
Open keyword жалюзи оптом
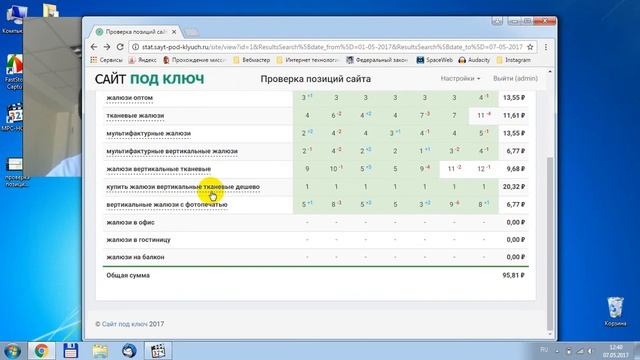point(129,98)
